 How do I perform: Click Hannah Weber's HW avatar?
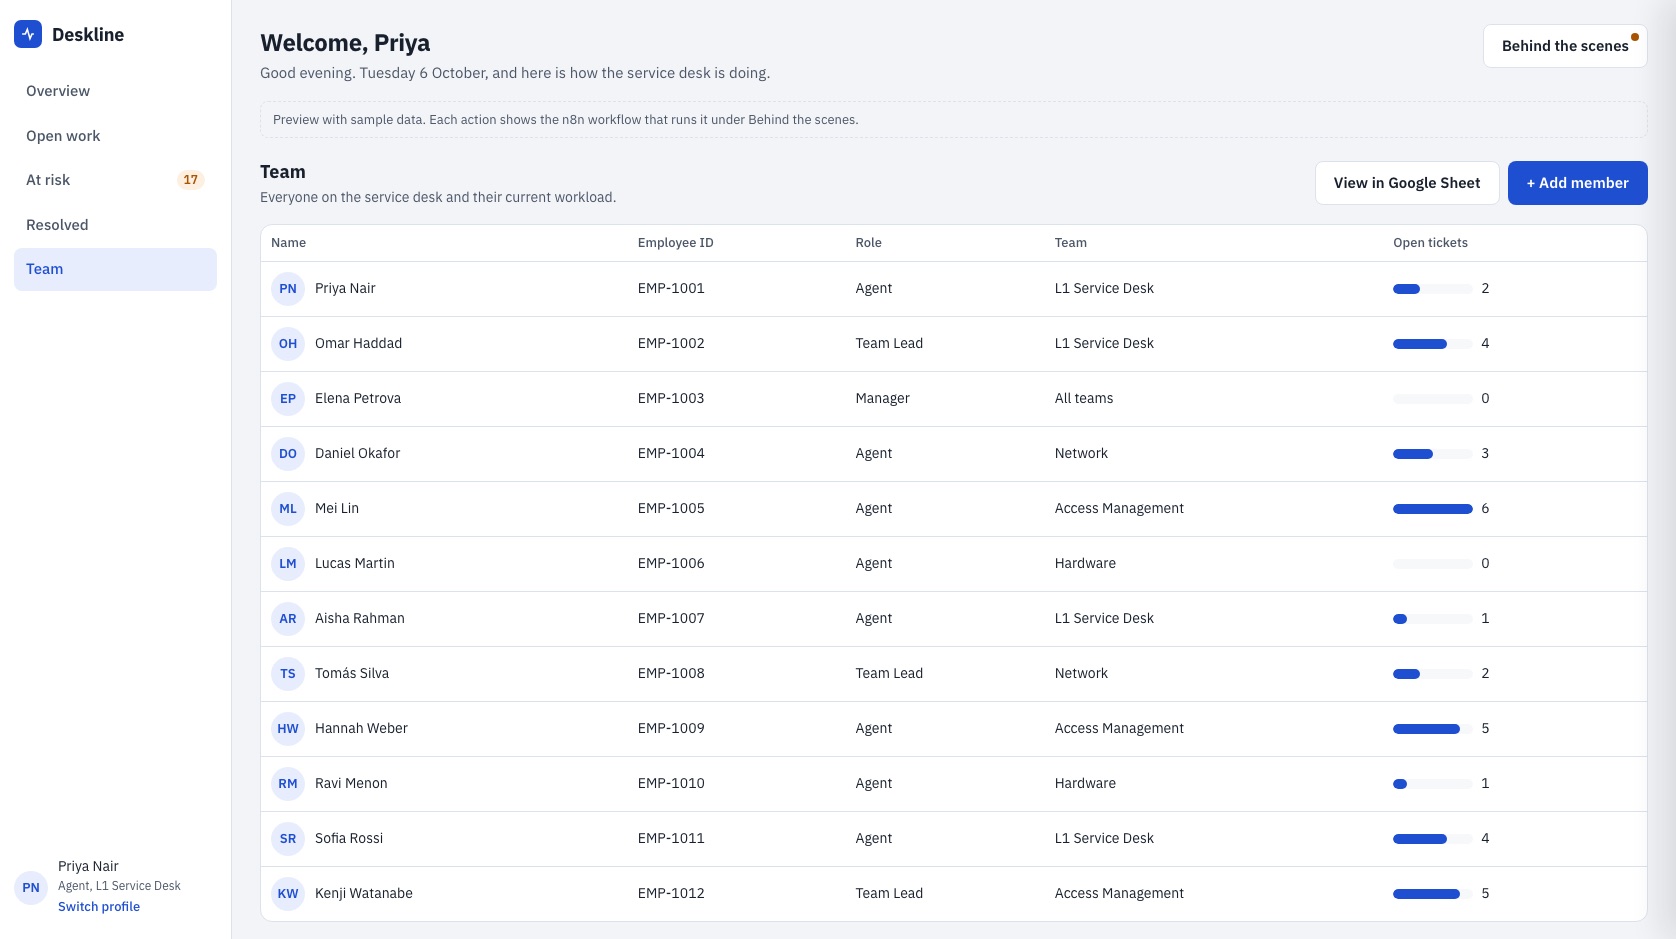point(288,729)
